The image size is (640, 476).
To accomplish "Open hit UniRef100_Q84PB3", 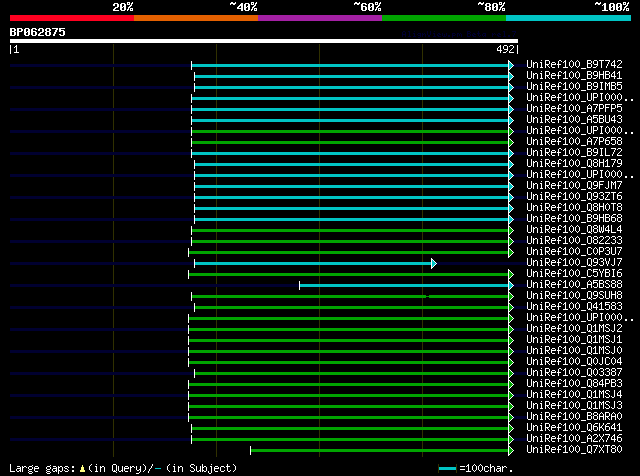I will [574, 384].
